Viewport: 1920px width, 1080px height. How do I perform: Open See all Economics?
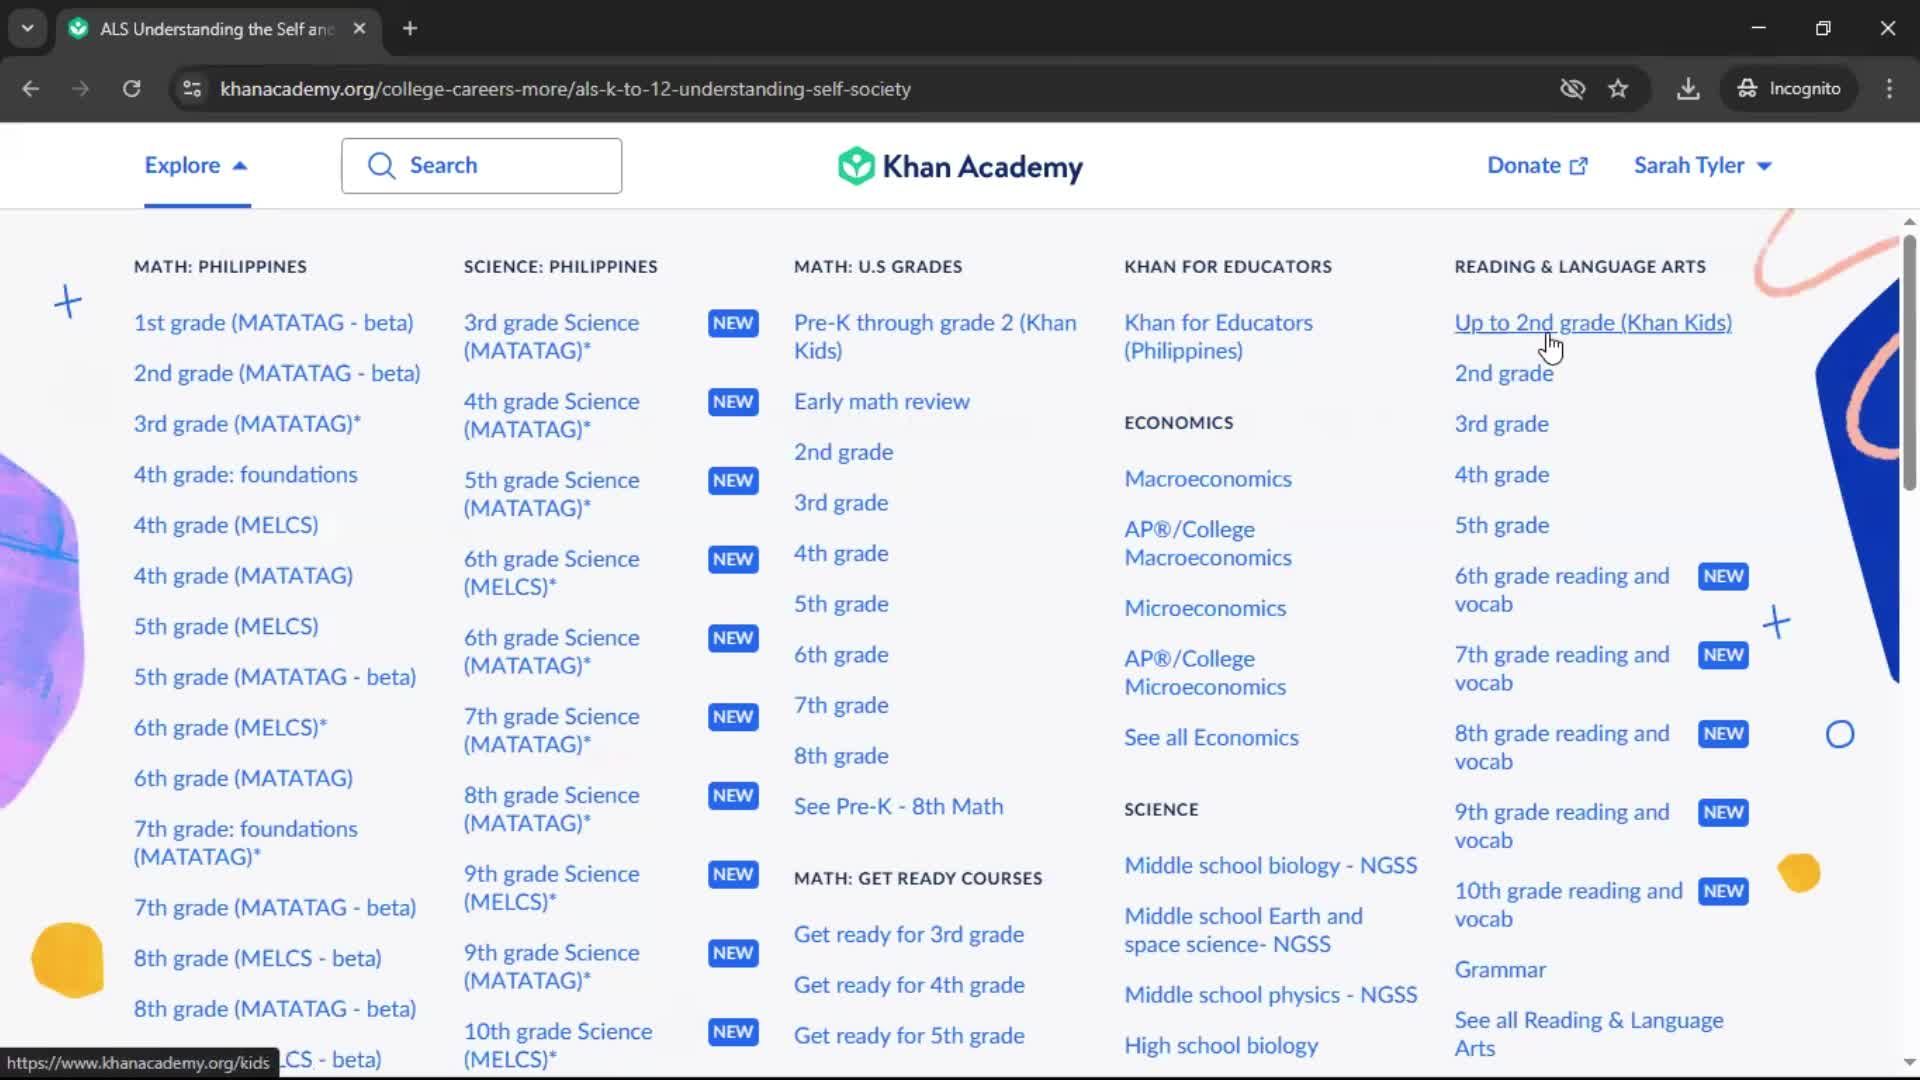tap(1211, 738)
